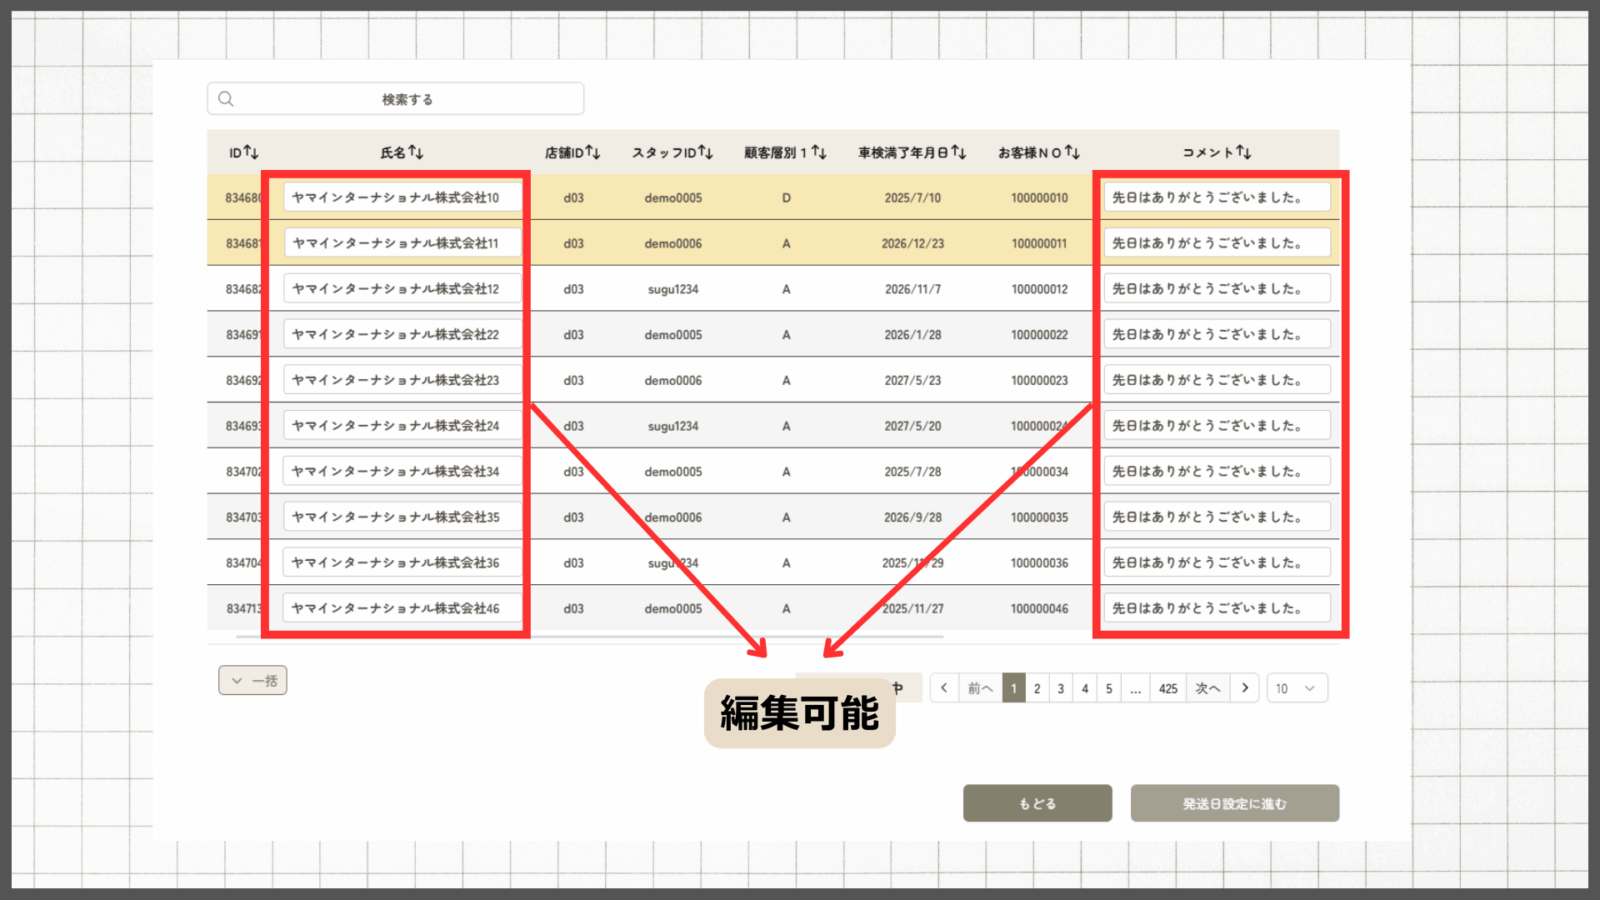Jump to page 3 in pagination
The width and height of the screenshot is (1600, 900).
[x=1061, y=688]
